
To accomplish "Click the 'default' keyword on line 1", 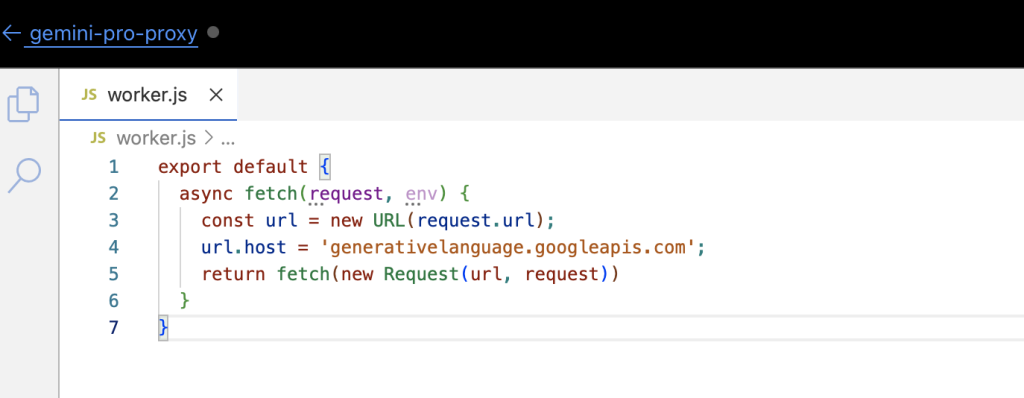I will click(271, 167).
